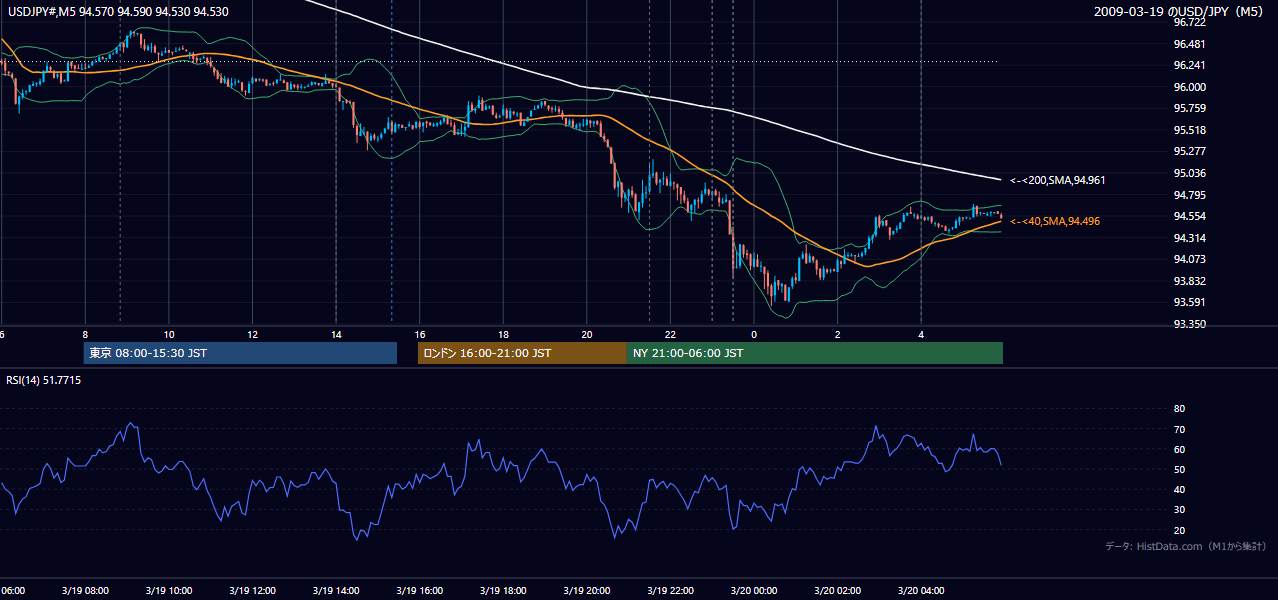
Task: Select the NY 21:00-06:00 JST session bar
Action: 815,353
